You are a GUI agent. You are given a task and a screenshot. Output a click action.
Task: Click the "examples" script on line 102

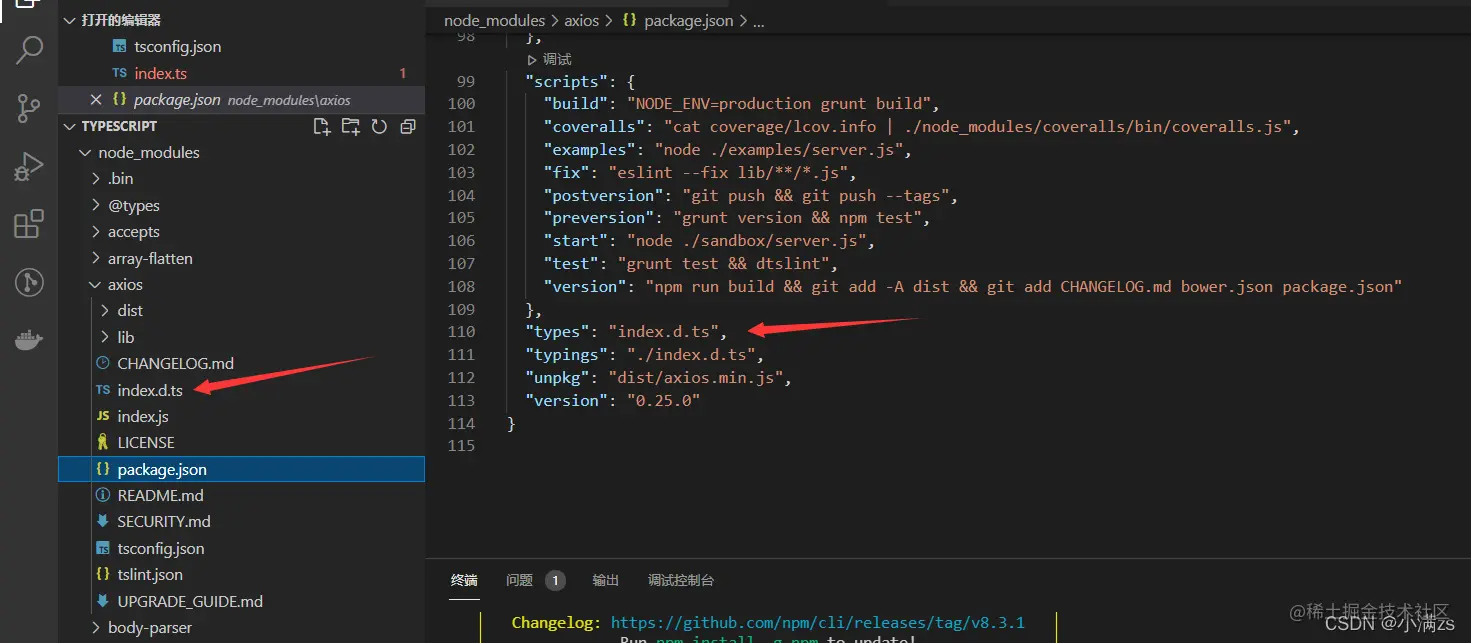[x=590, y=149]
